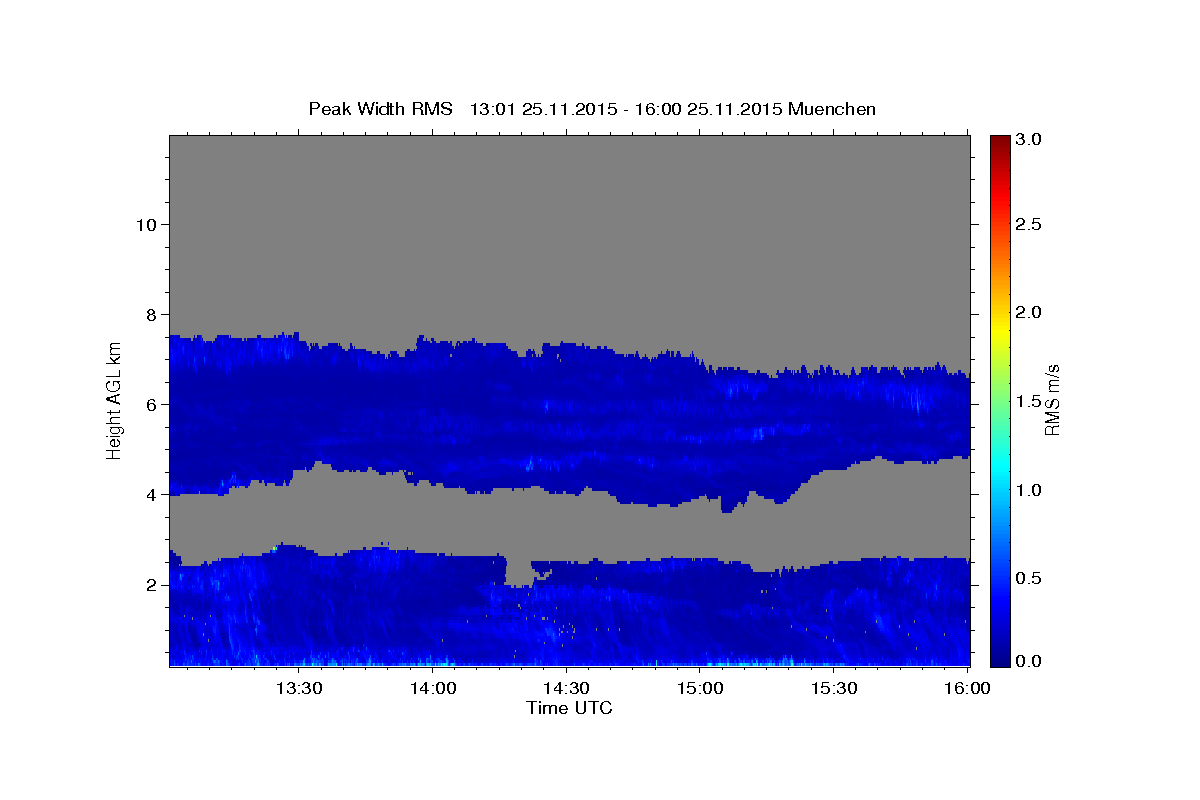Click the height axis label 8

point(150,314)
